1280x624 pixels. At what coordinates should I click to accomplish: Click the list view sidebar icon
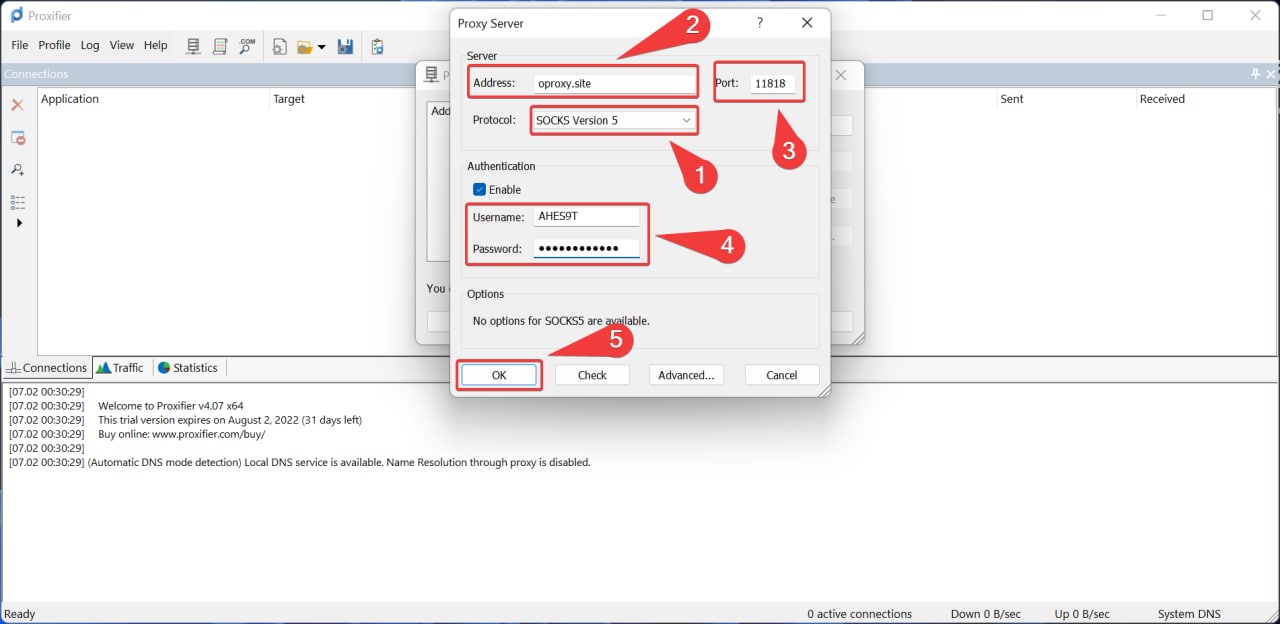pos(17,202)
